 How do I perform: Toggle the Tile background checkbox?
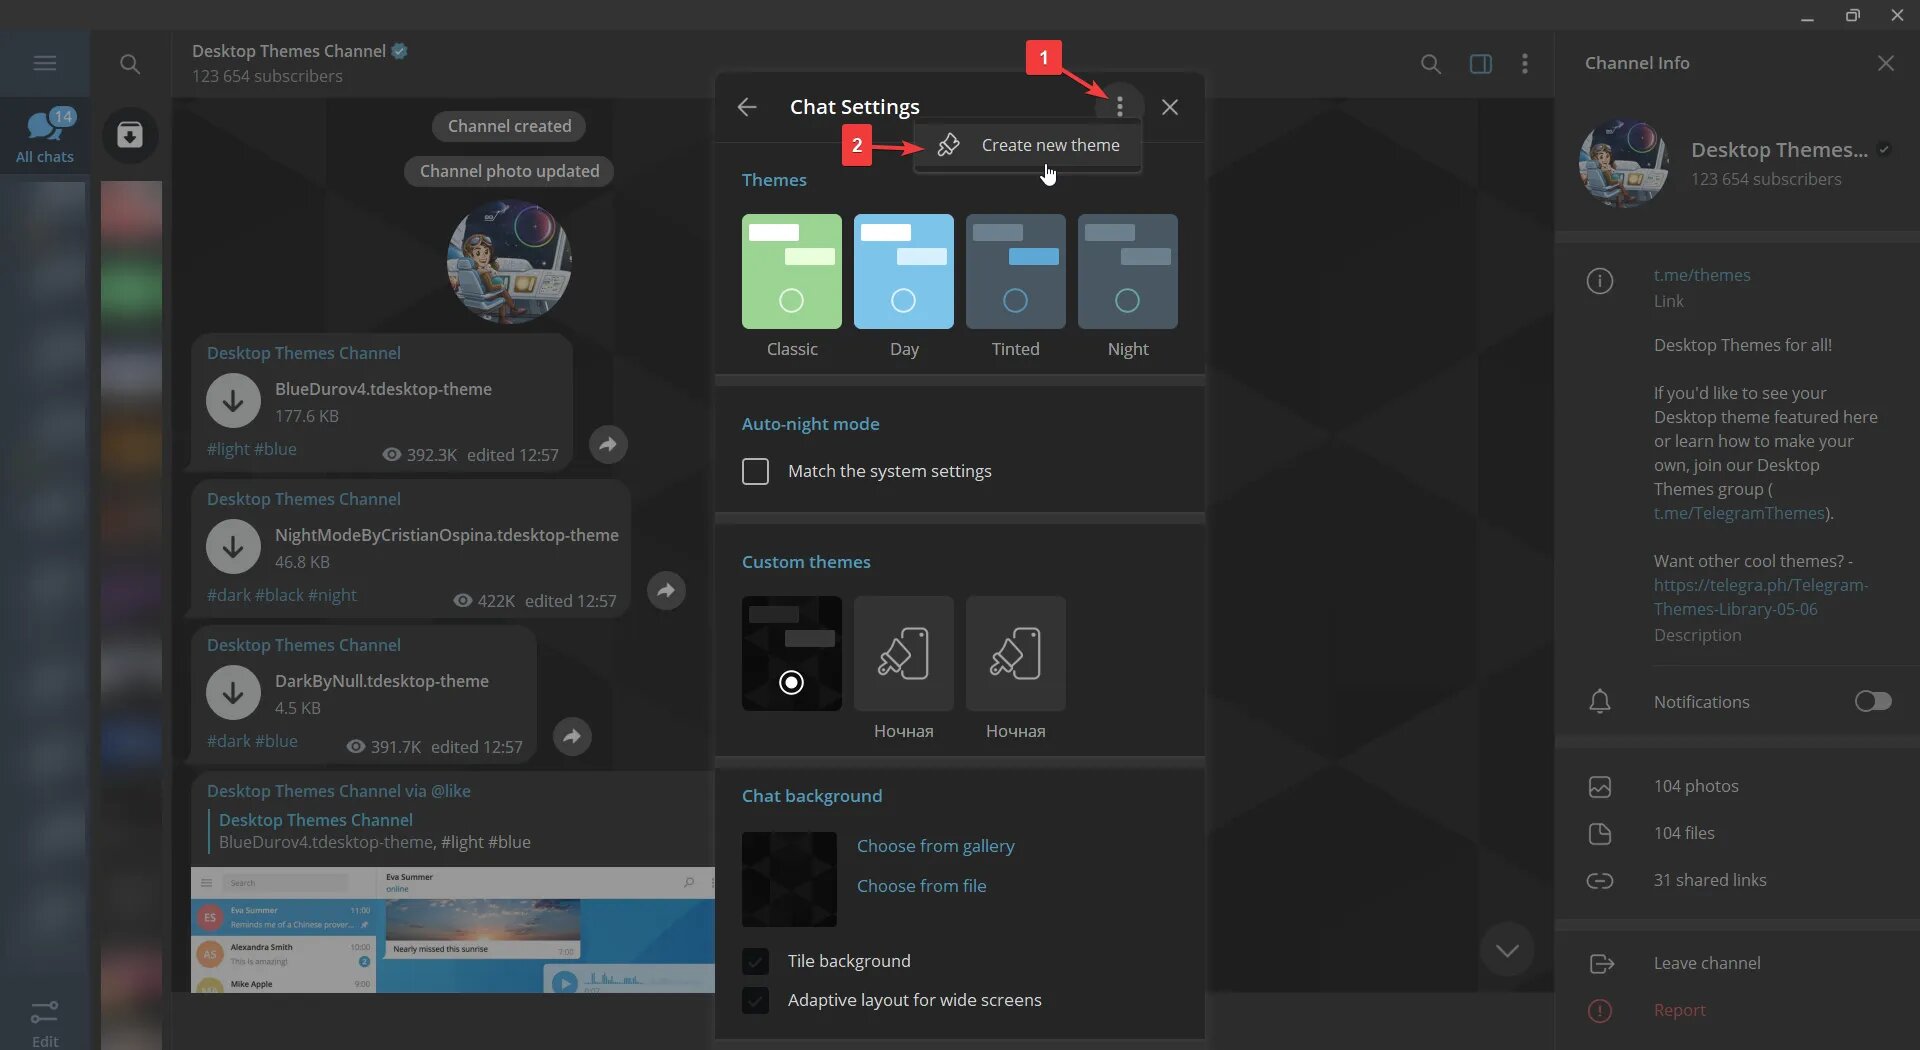coord(756,961)
